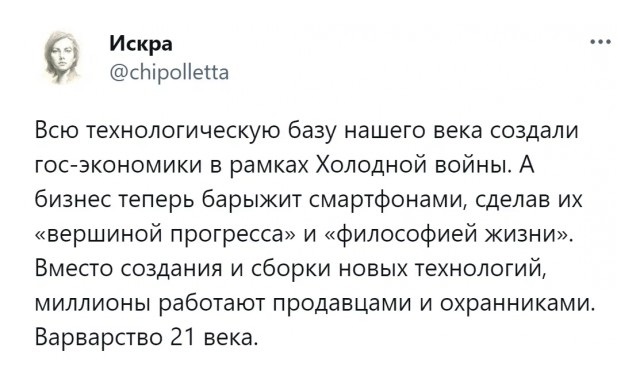
Task: Open the three-dot more options menu
Action: tap(600, 42)
